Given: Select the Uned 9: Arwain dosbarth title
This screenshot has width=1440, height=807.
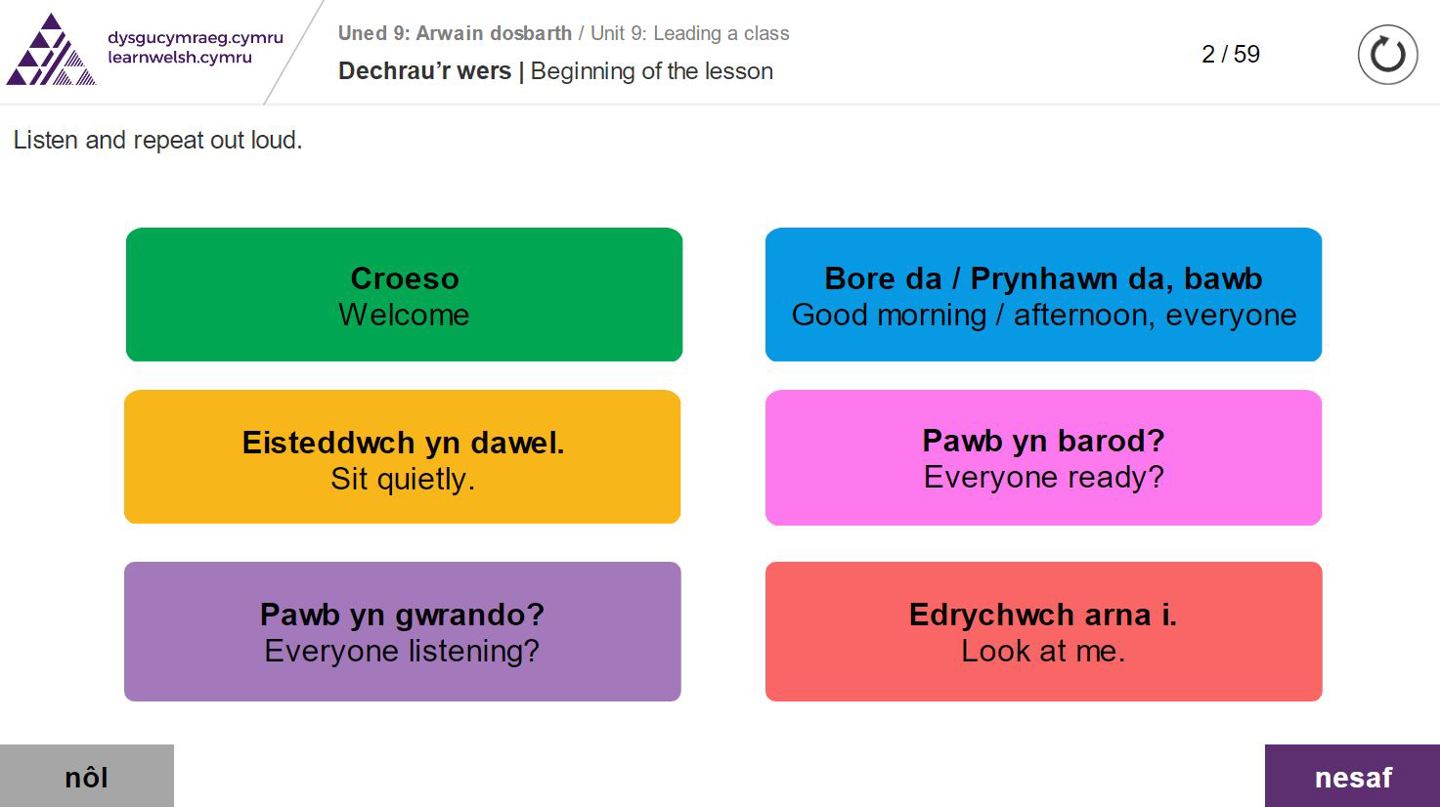Looking at the screenshot, I should click(x=454, y=33).
